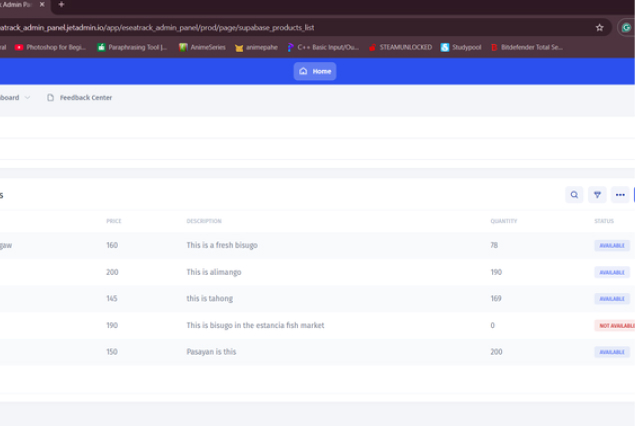
Task: Open the table filter icon
Action: 597,195
